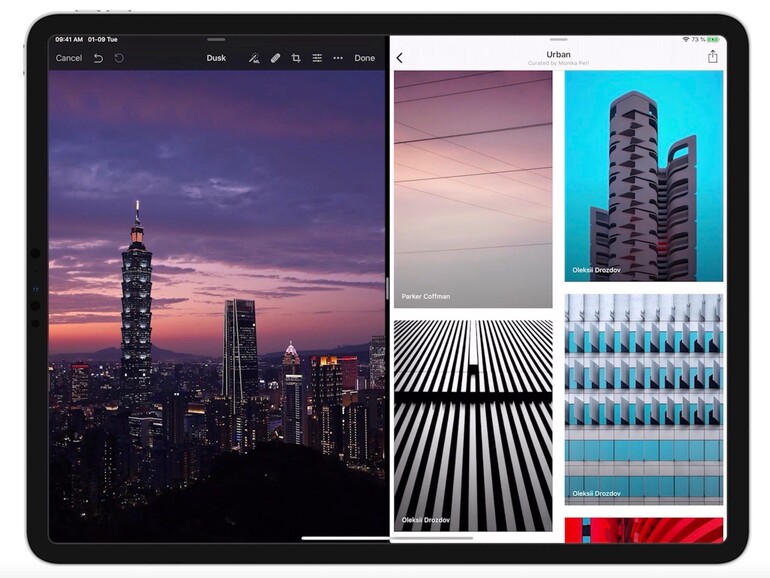The height and width of the screenshot is (578, 770).
Task: Tap the left app's multitasking grabber
Action: [216, 39]
